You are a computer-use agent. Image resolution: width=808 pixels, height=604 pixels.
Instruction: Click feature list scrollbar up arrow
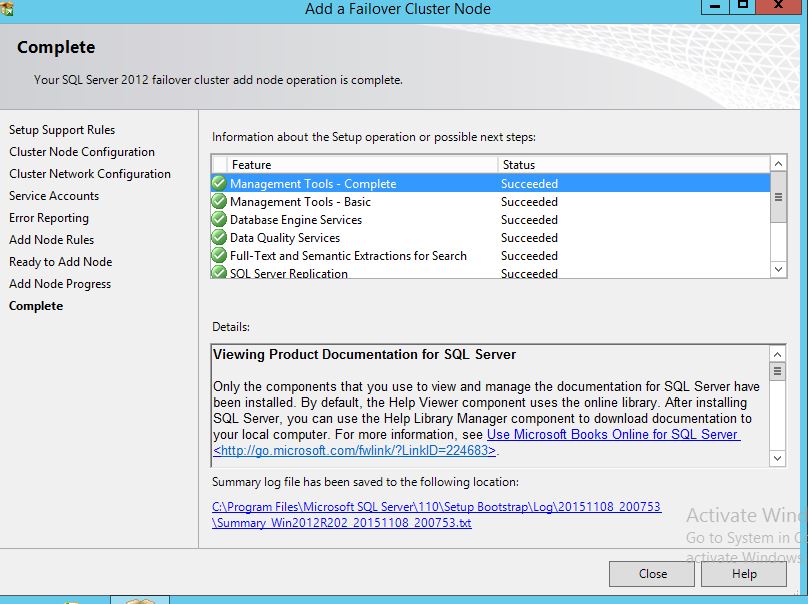pos(778,164)
